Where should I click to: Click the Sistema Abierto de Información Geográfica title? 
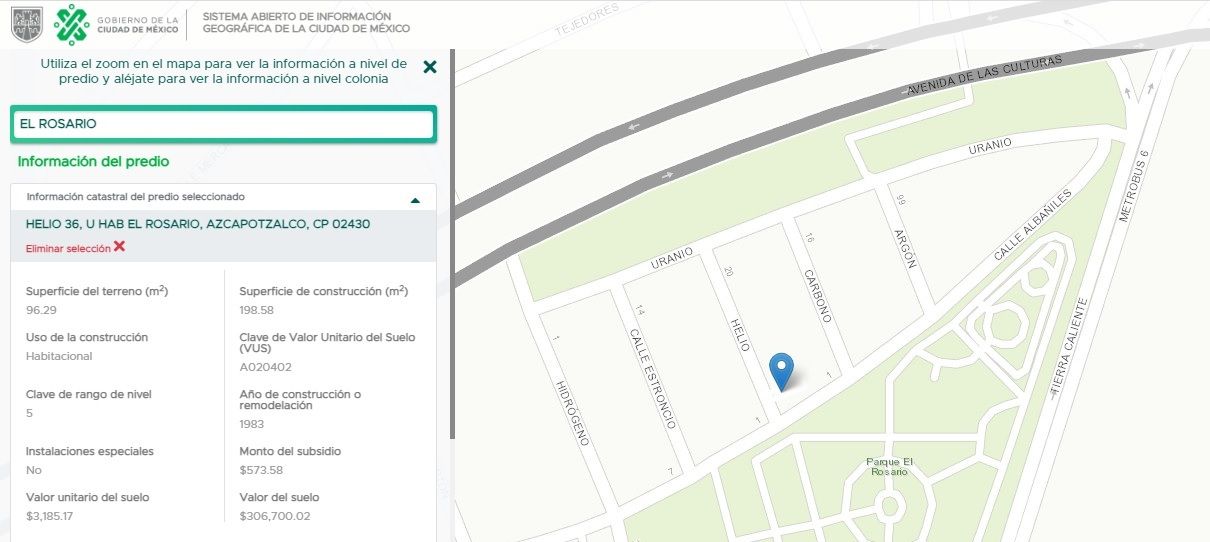tap(306, 23)
